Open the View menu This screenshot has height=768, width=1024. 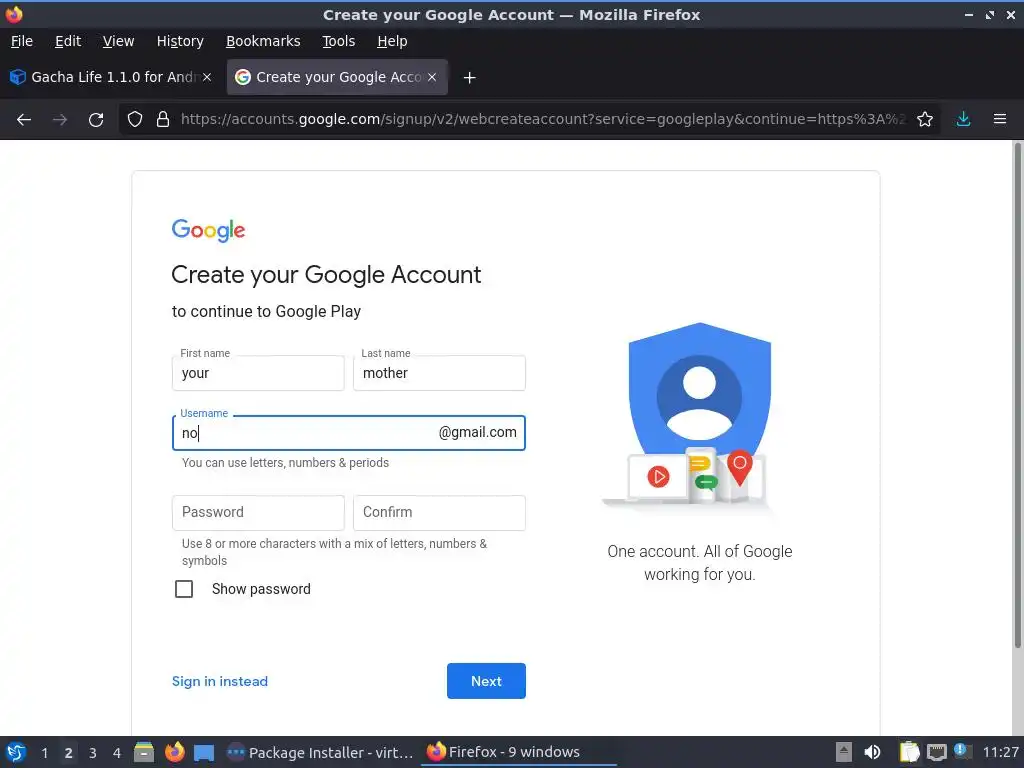[118, 41]
